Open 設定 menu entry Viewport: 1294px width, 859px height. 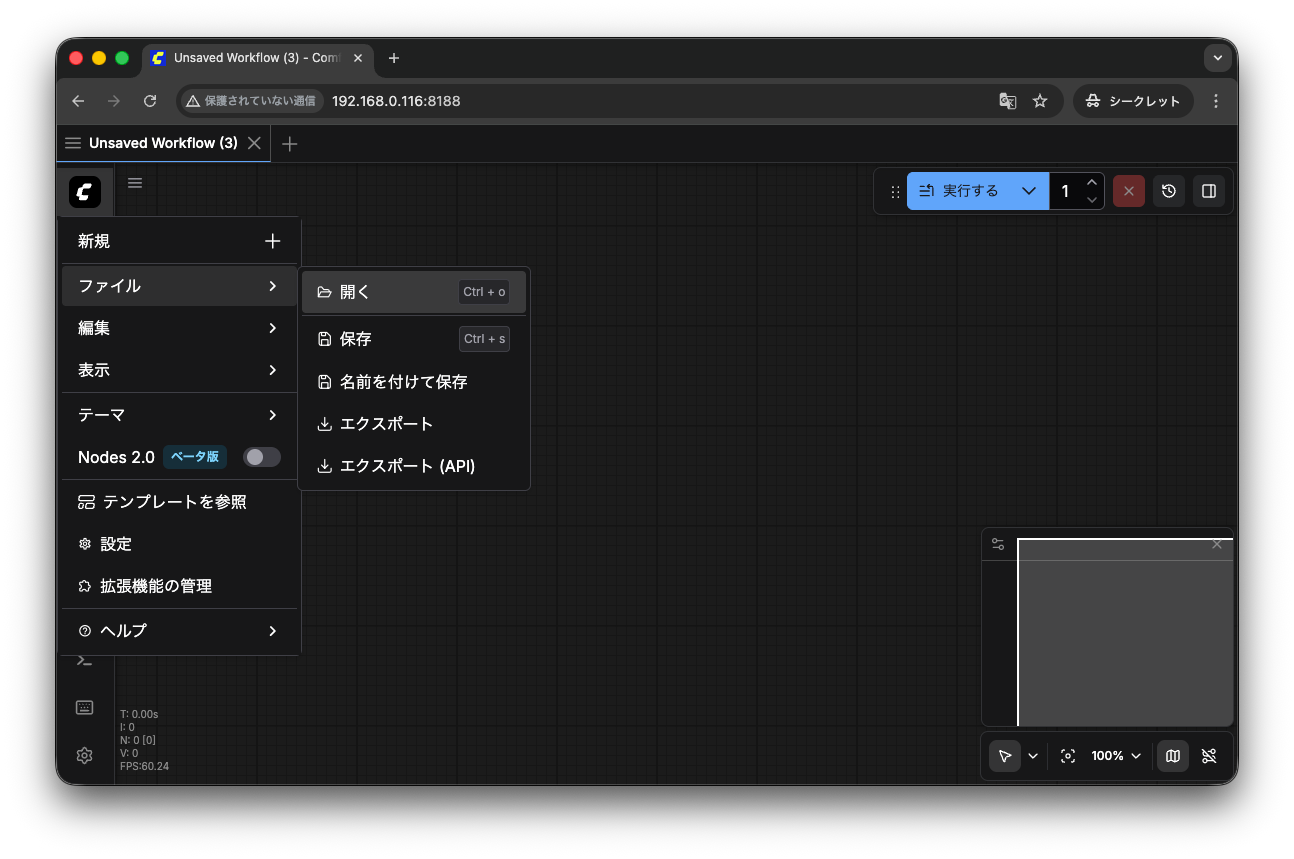click(x=180, y=544)
